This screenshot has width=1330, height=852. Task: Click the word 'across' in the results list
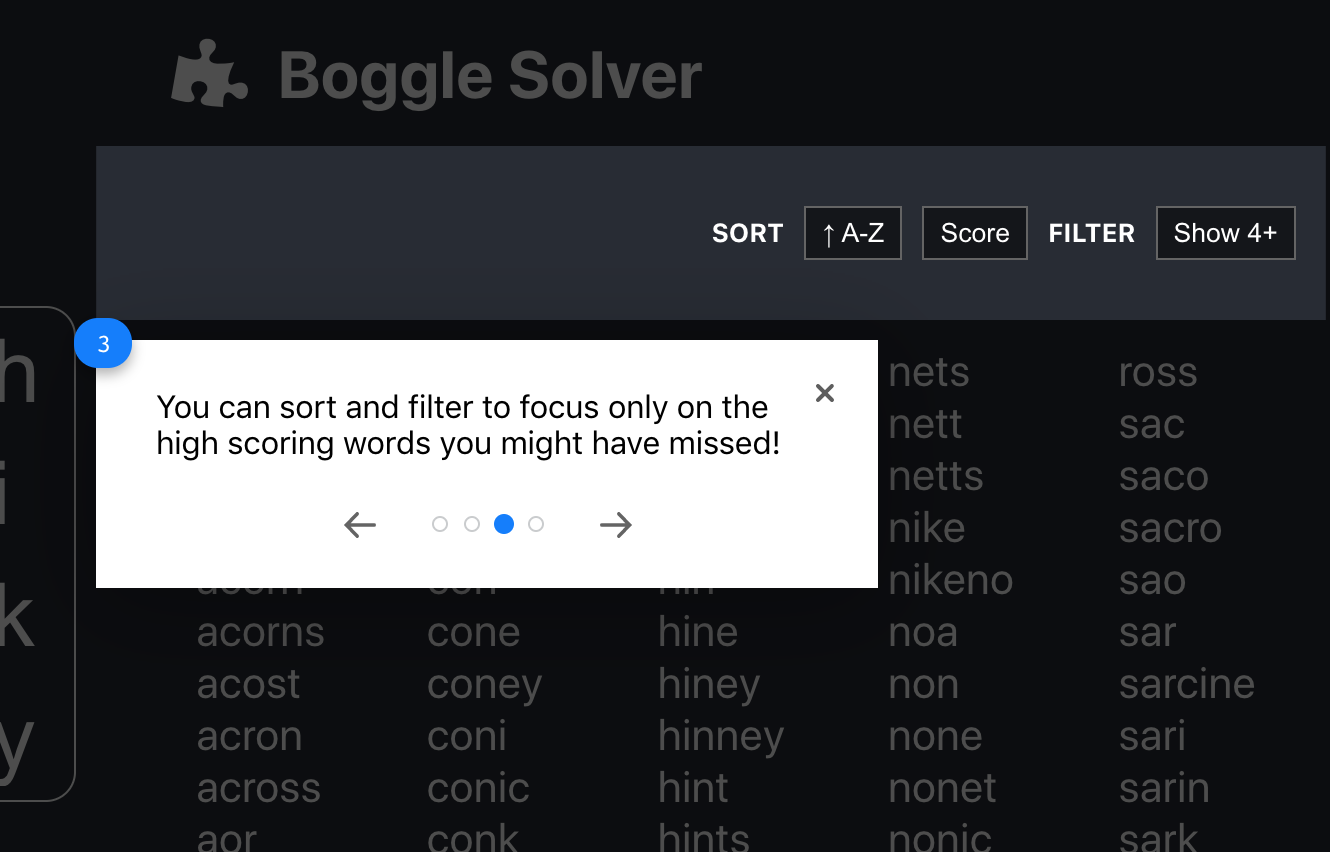[x=259, y=788]
